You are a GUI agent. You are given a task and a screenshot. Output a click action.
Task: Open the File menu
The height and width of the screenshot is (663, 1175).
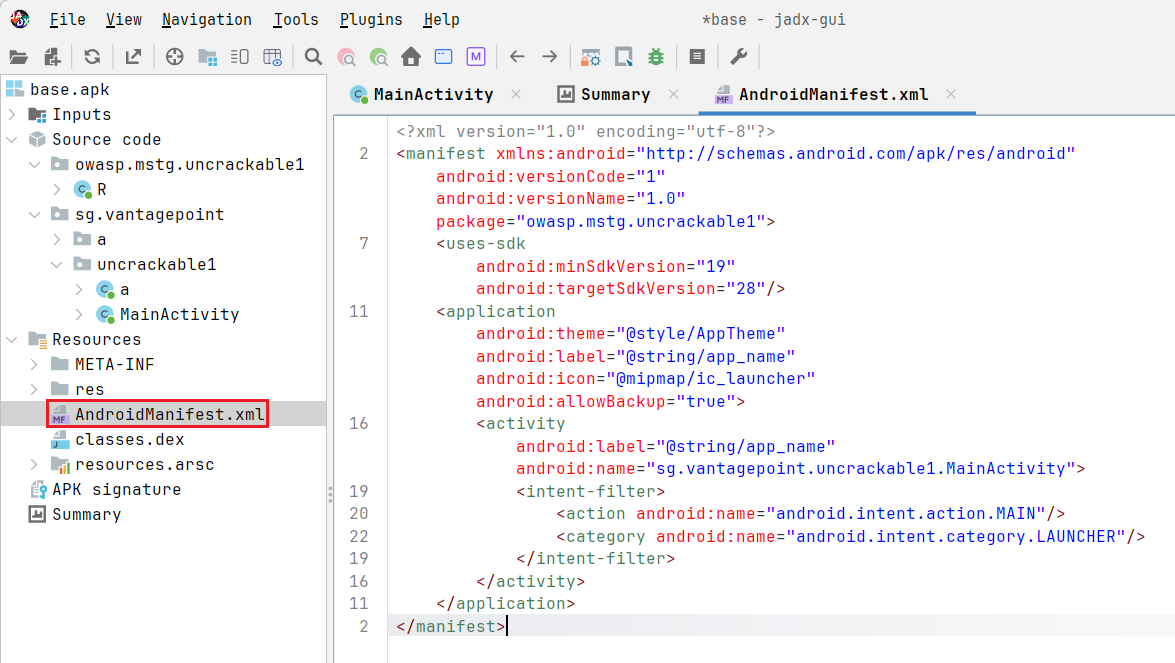[x=67, y=19]
